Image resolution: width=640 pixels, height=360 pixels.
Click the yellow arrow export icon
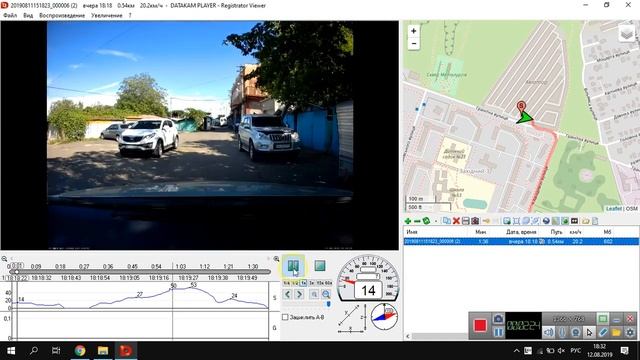pos(486,221)
